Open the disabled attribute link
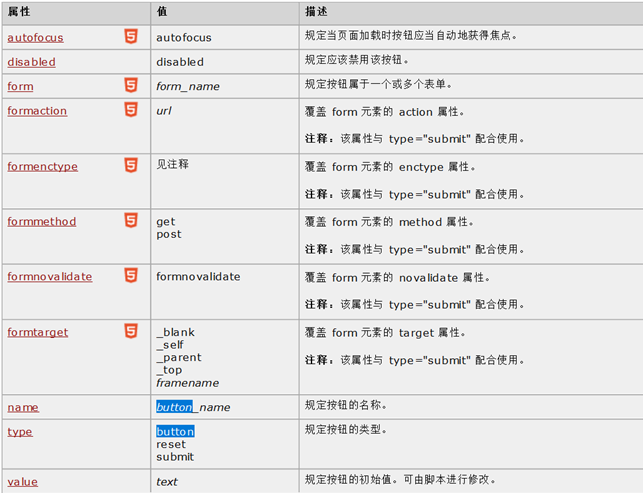 click(x=32, y=62)
